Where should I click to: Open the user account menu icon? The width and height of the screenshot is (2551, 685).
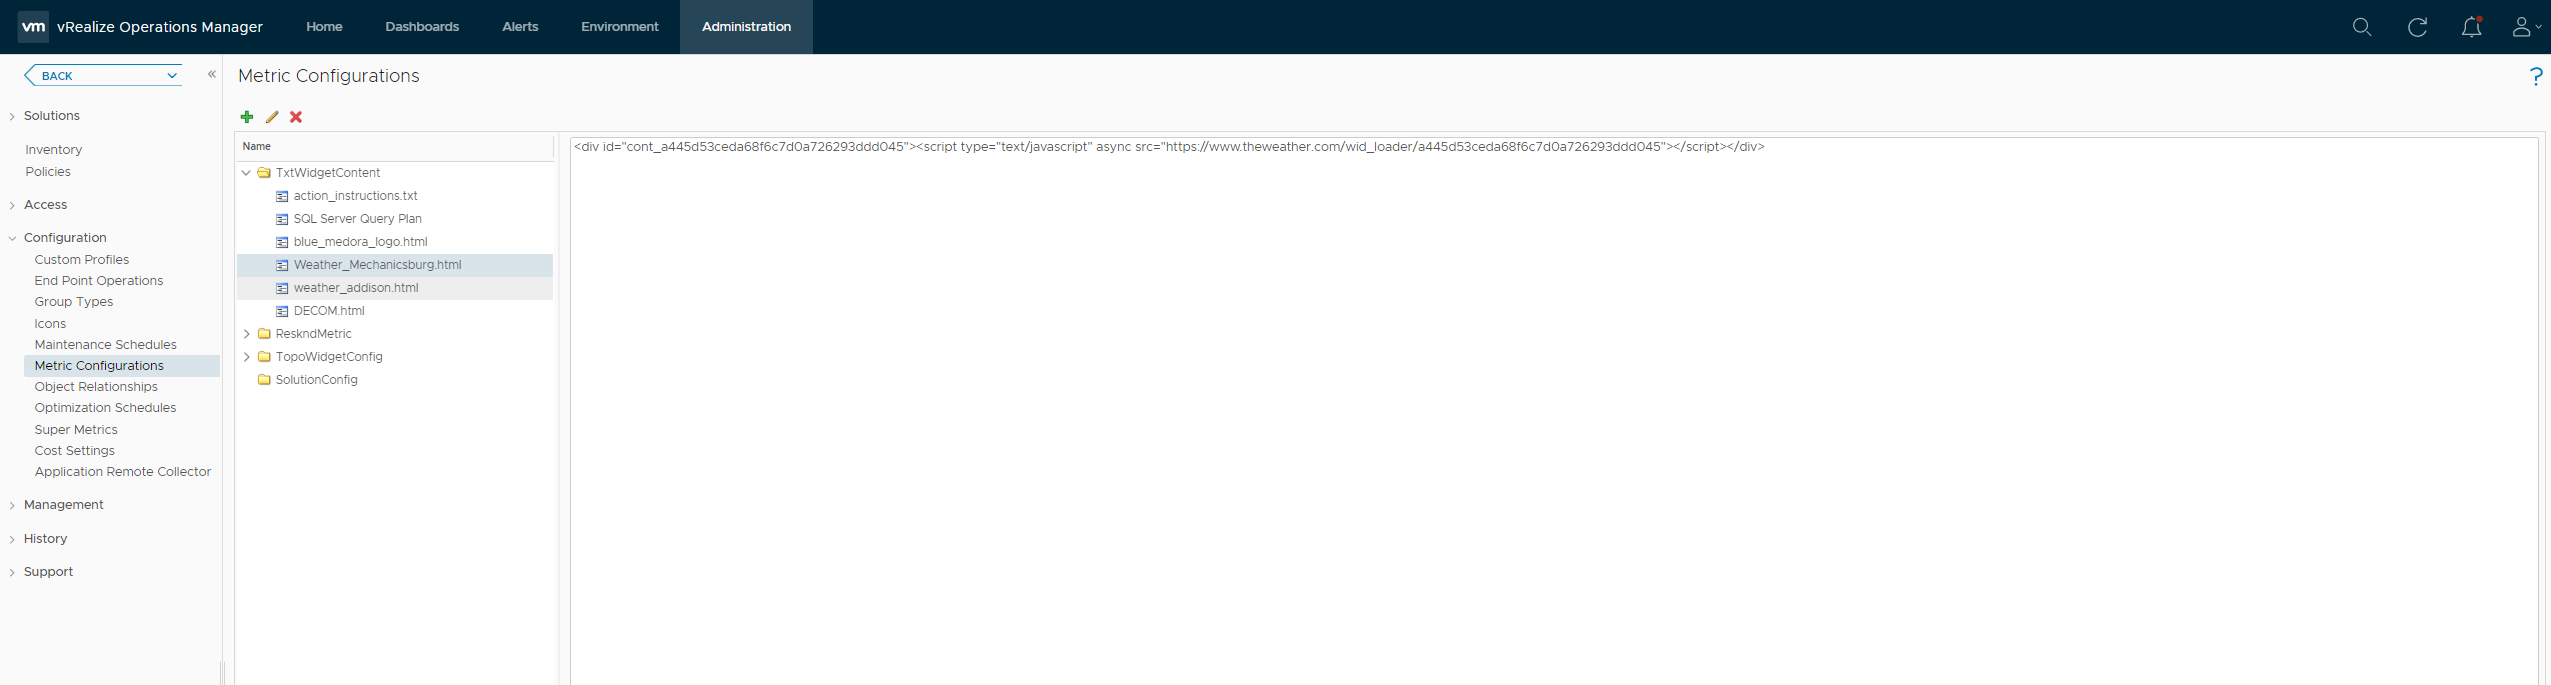click(x=2525, y=27)
